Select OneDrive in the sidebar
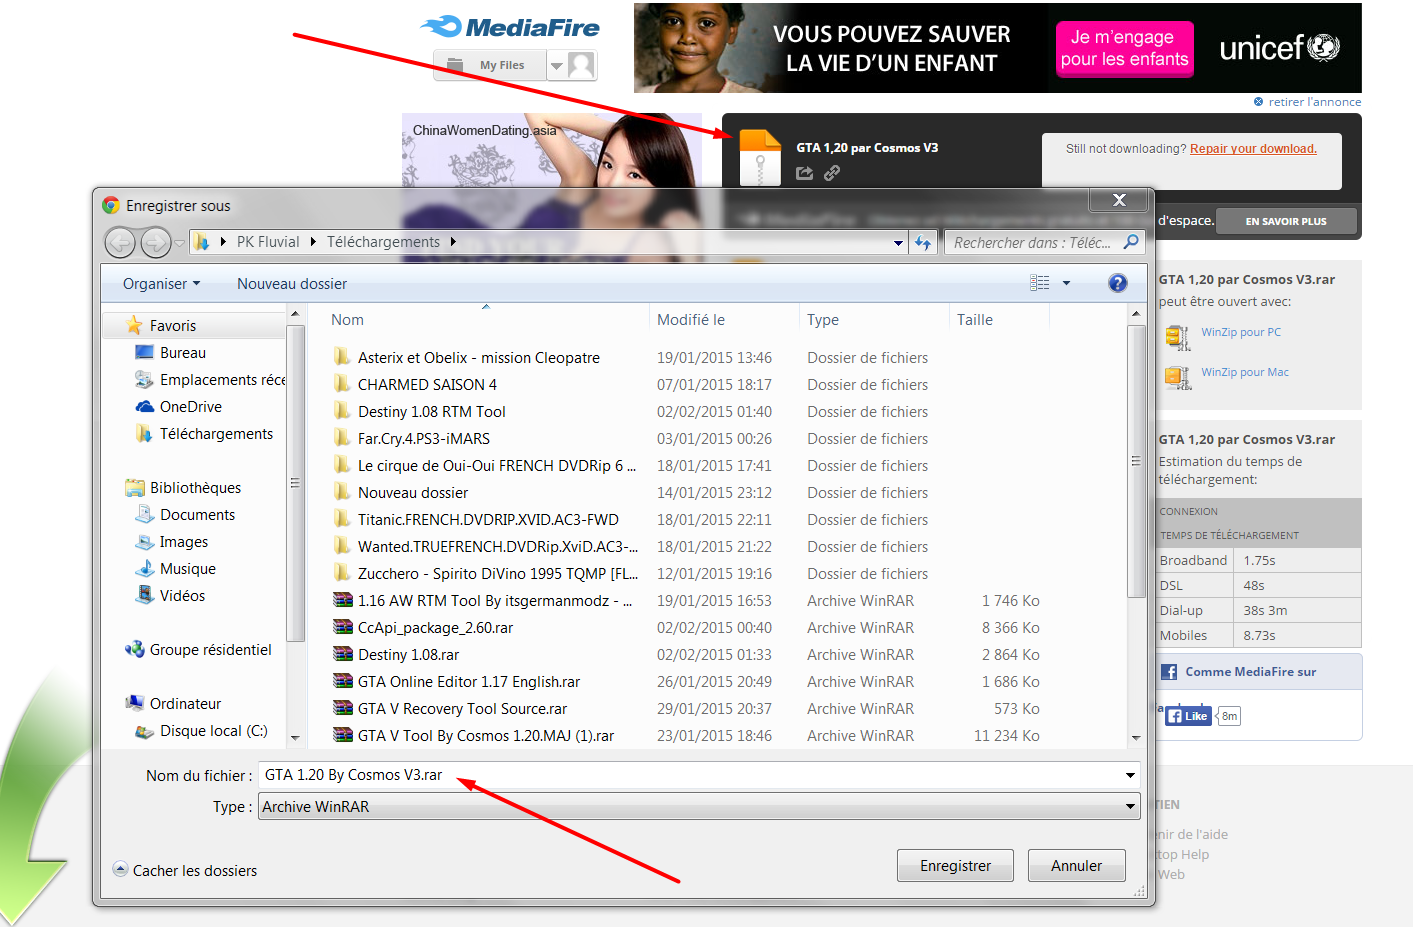1413x927 pixels. (191, 407)
